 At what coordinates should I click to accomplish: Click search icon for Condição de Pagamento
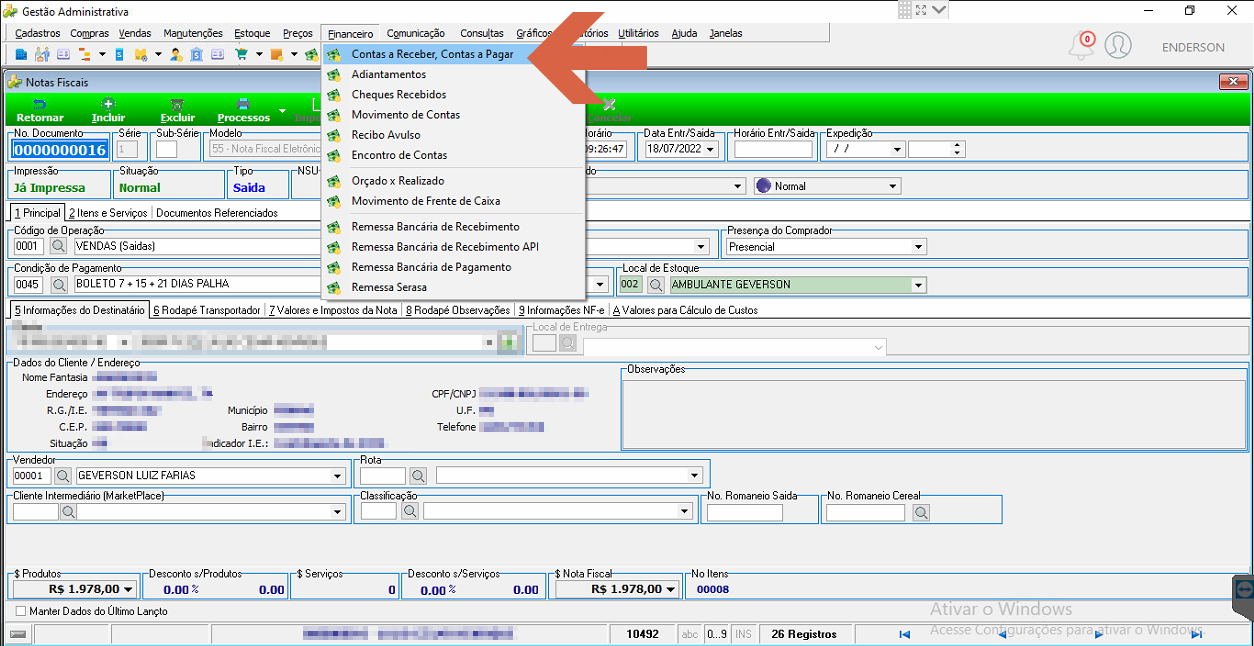(58, 284)
